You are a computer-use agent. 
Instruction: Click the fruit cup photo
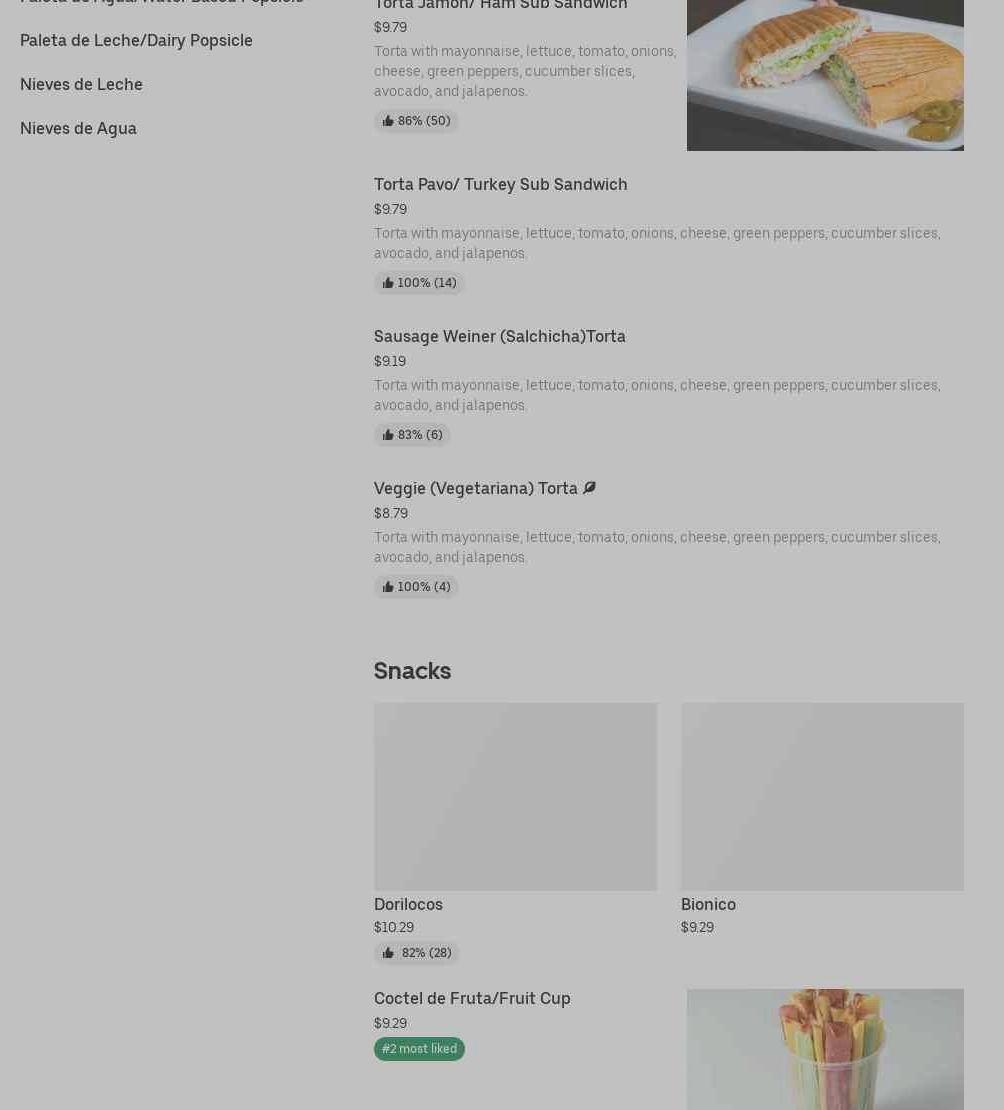tap(825, 1049)
